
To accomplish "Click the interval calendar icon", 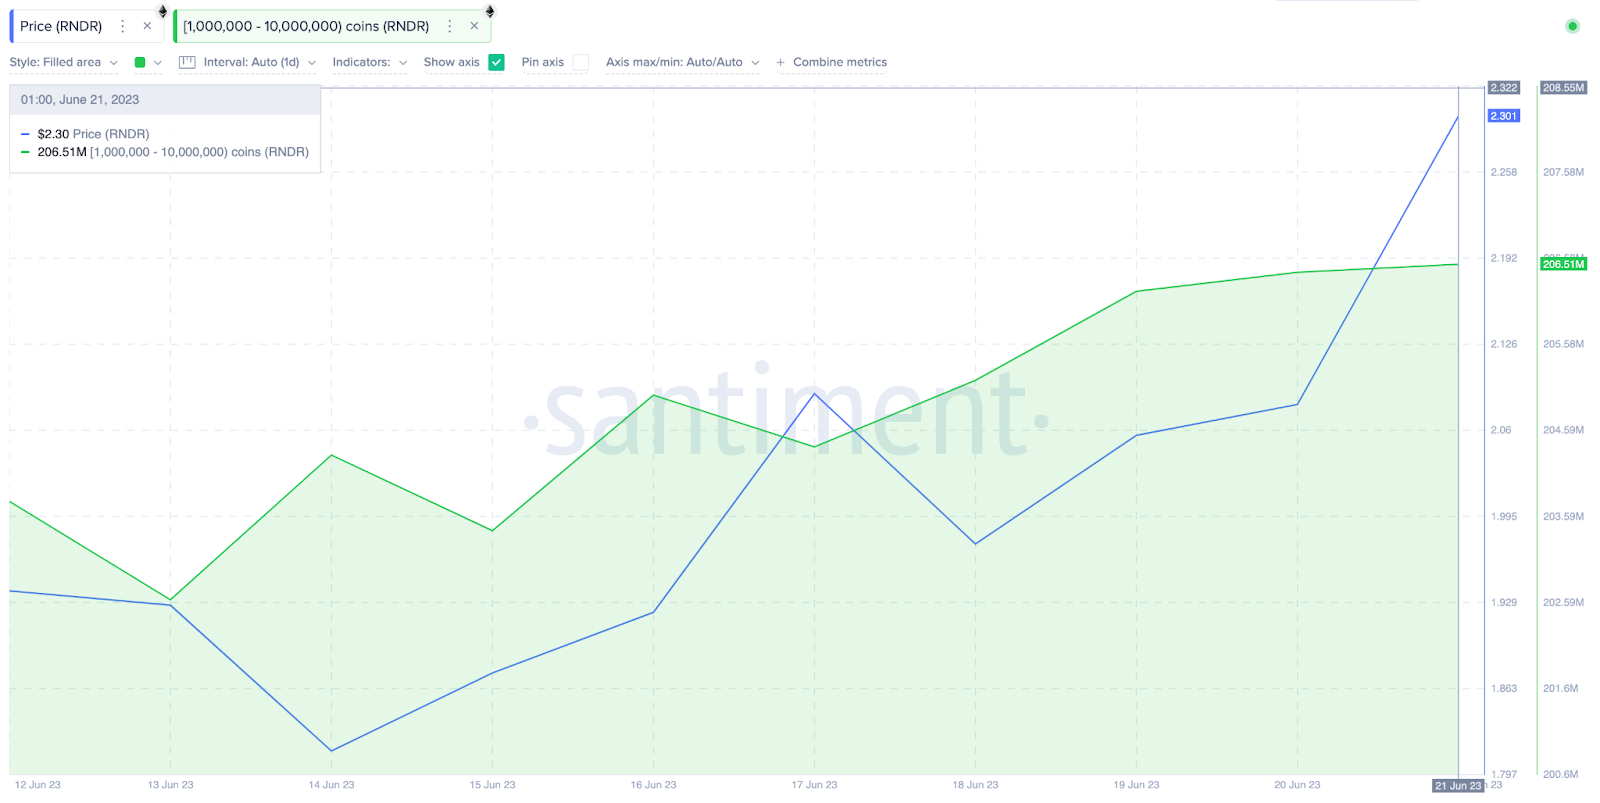I will tap(187, 62).
